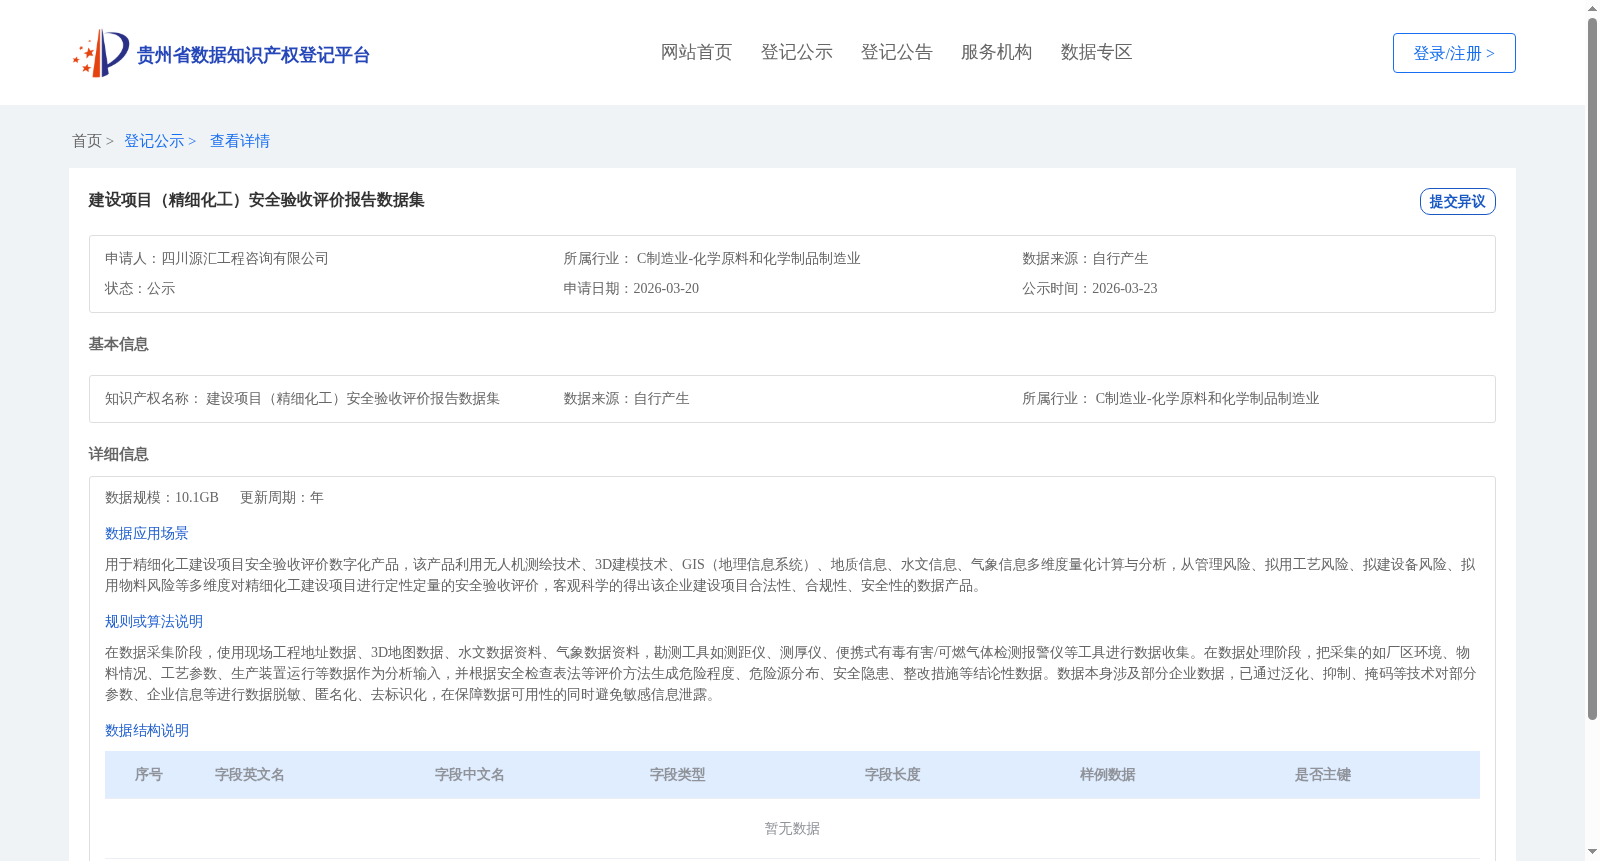This screenshot has height=861, width=1600.
Task: Click 数据规模：10.1GB text
Action: tap(162, 497)
